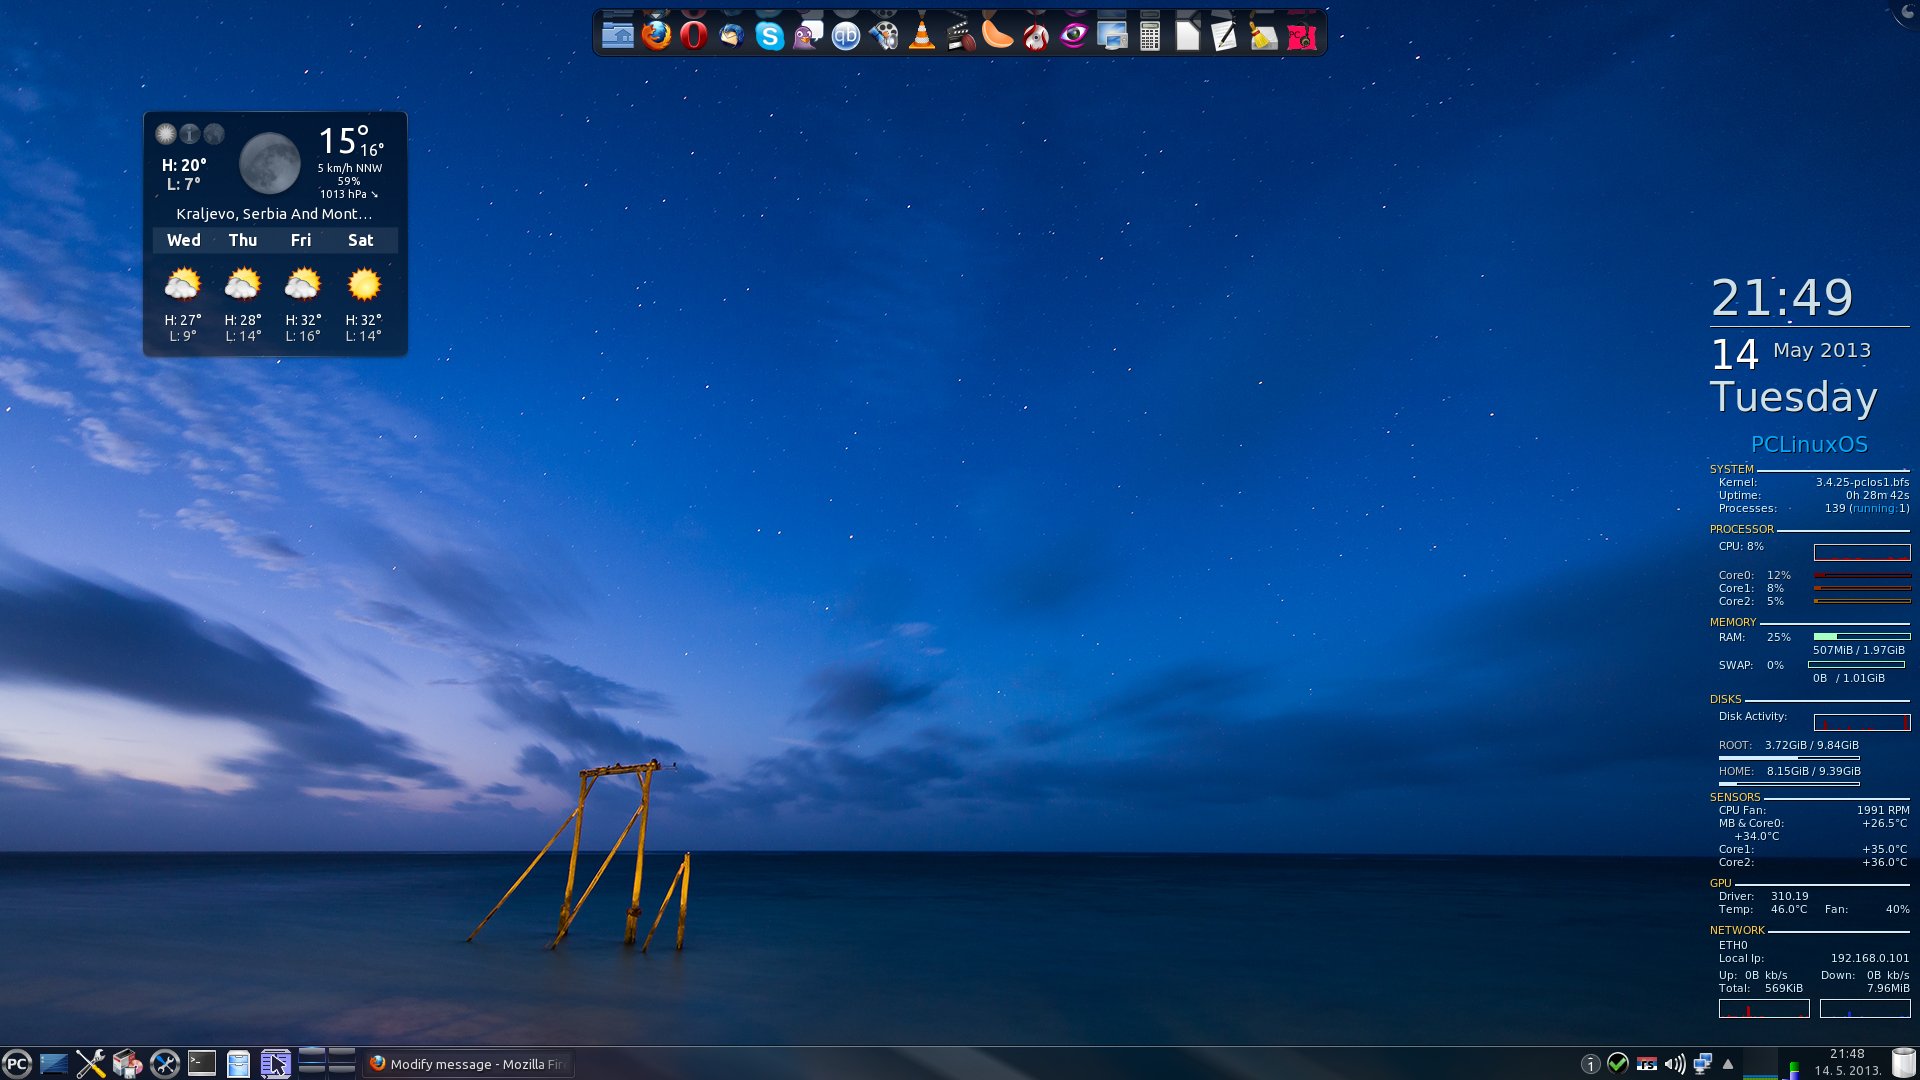Open the volume control in tray
The height and width of the screenshot is (1080, 1920).
click(1674, 1064)
